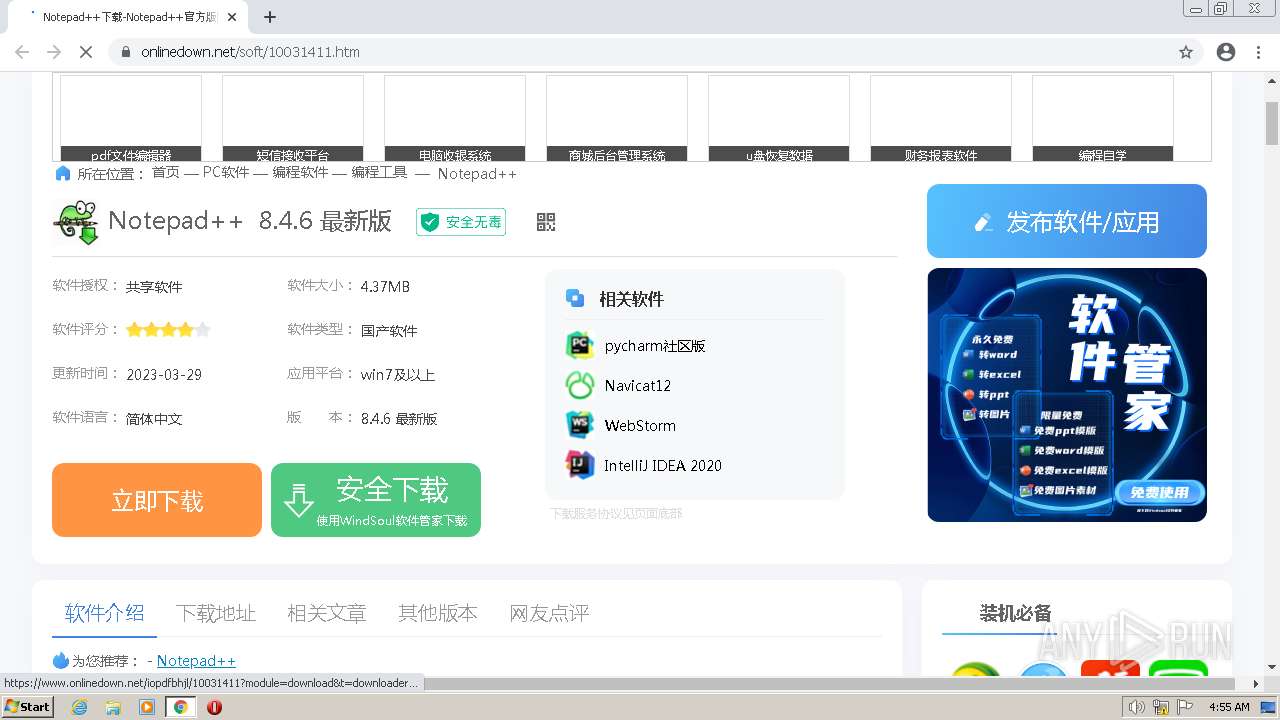Open the Chrome profile avatar

[1226, 52]
